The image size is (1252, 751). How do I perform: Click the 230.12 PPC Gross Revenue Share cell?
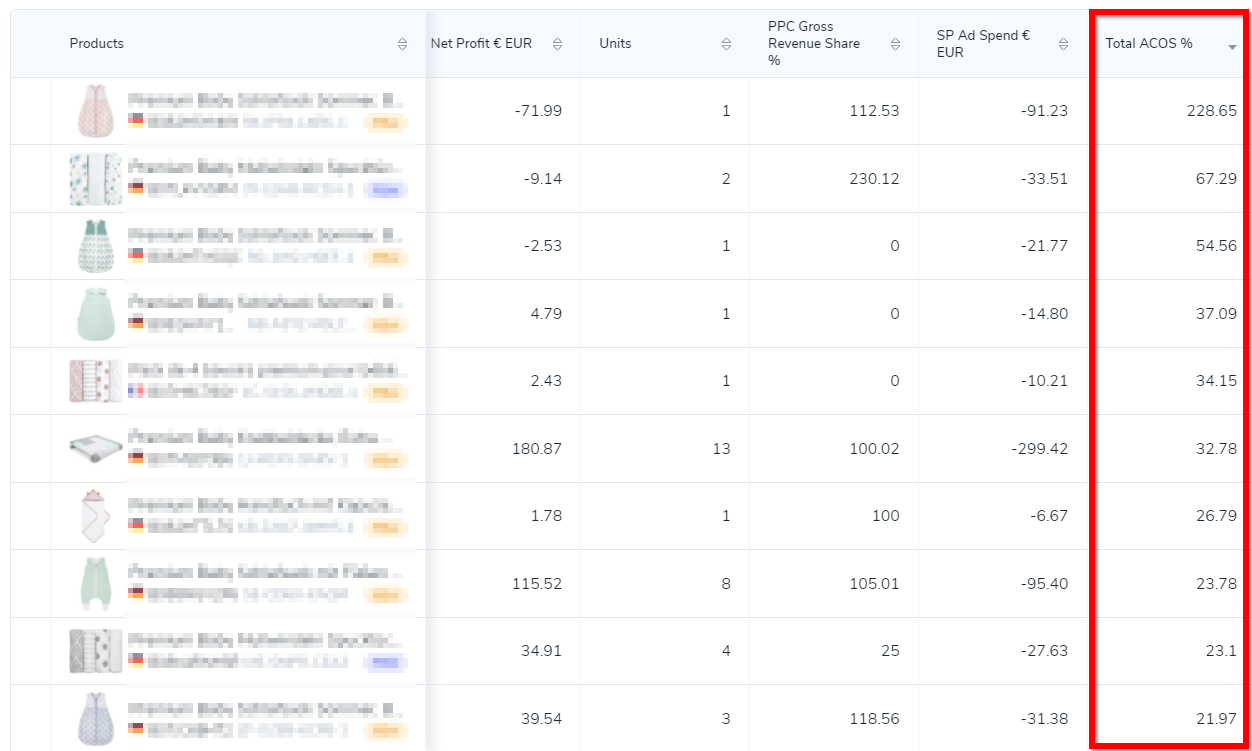pyautogui.click(x=871, y=178)
